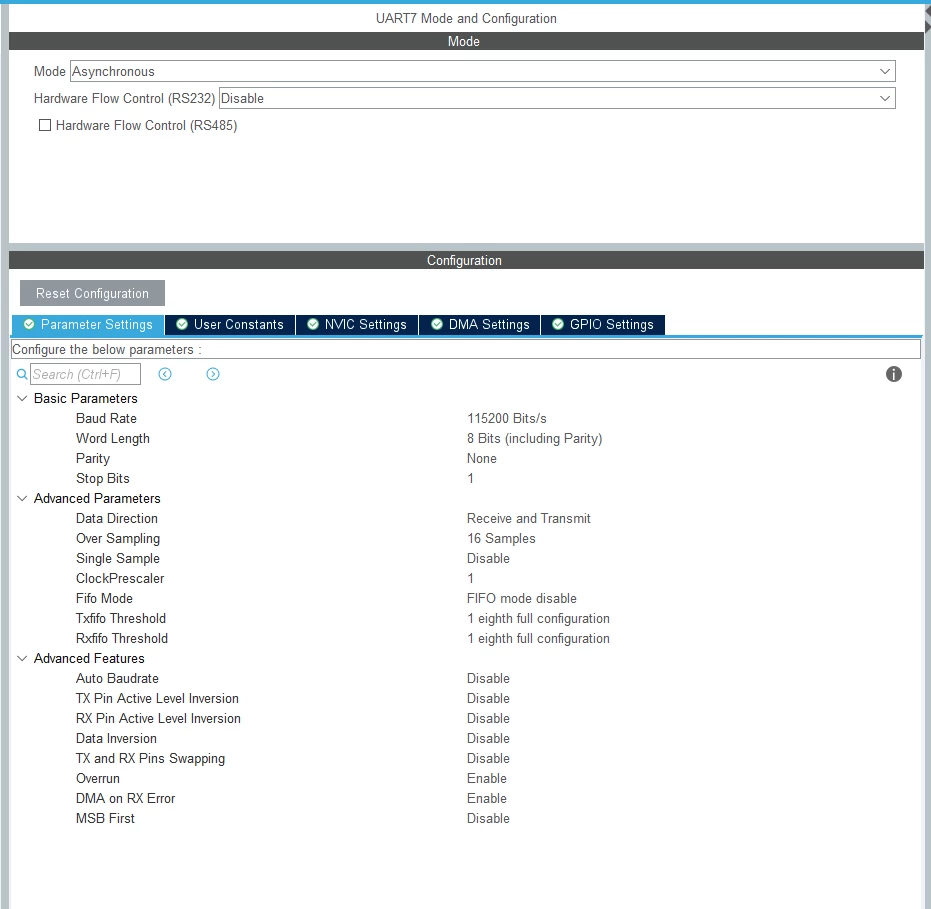Screen dimensions: 931x909
Task: Click the Parity parameter label
Action: 93,458
